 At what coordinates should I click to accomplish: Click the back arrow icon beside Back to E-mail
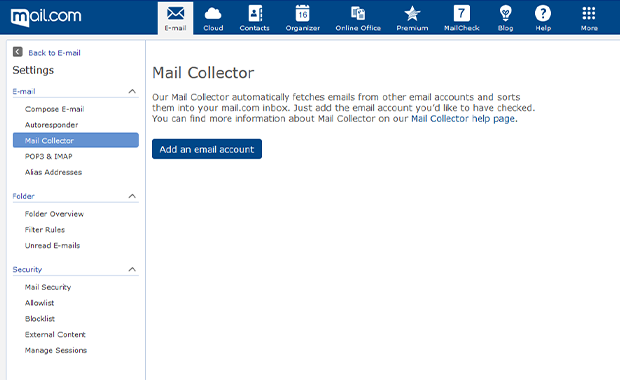coord(18,52)
